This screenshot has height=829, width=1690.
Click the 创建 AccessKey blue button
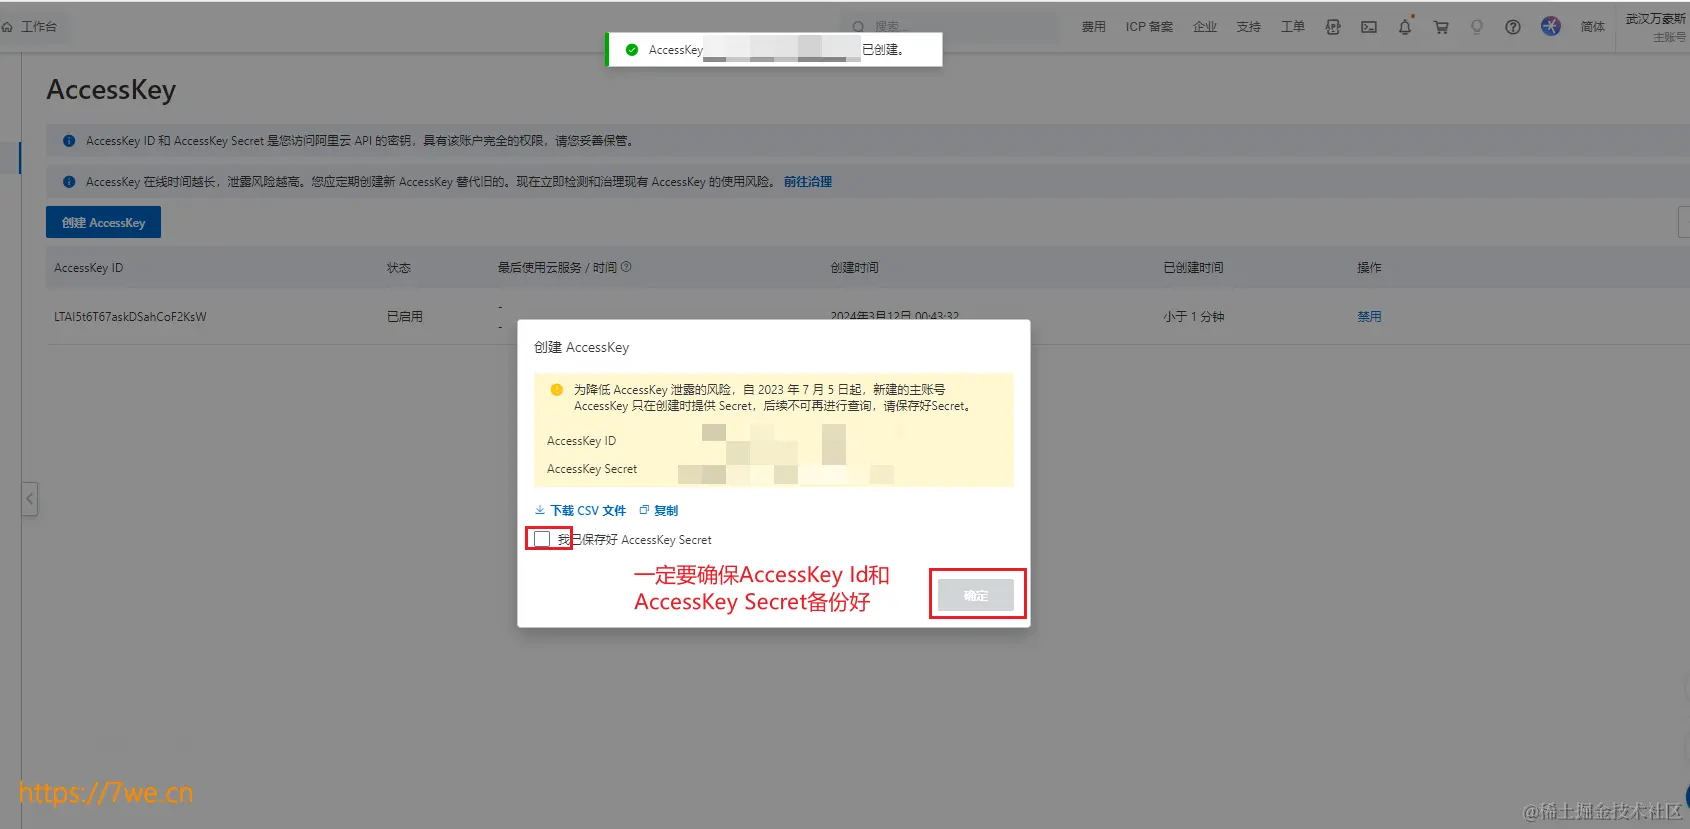click(104, 222)
